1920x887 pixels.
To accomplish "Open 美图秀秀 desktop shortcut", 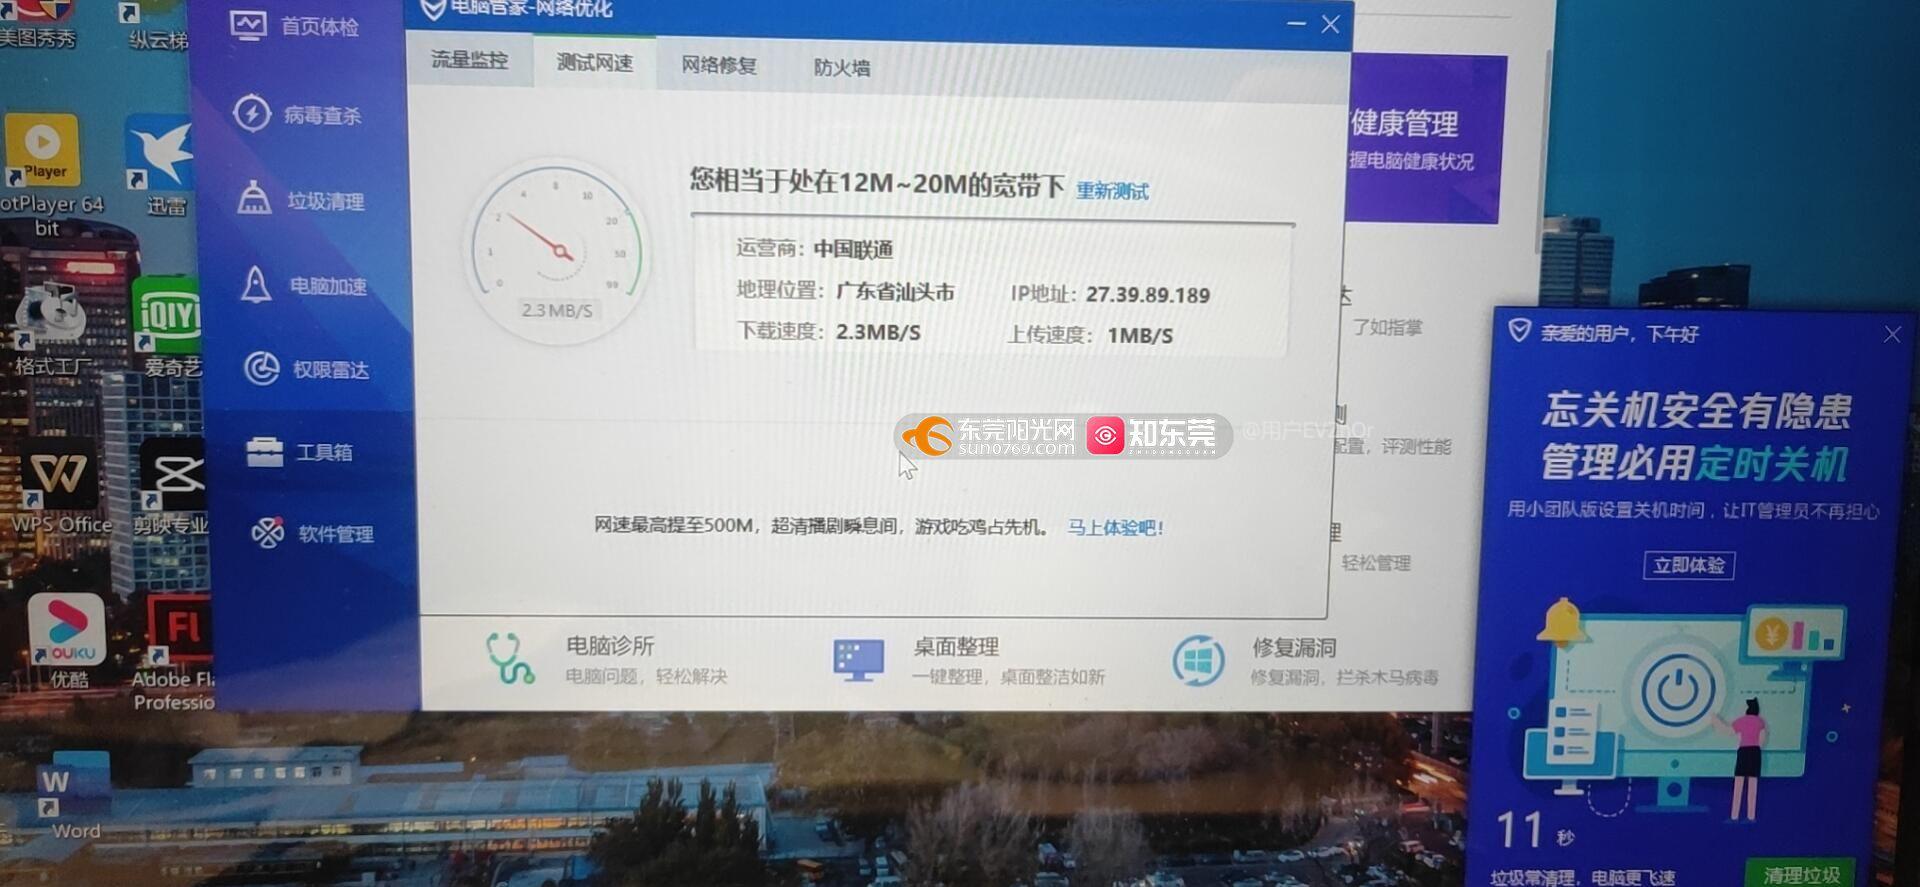I will (x=38, y=24).
